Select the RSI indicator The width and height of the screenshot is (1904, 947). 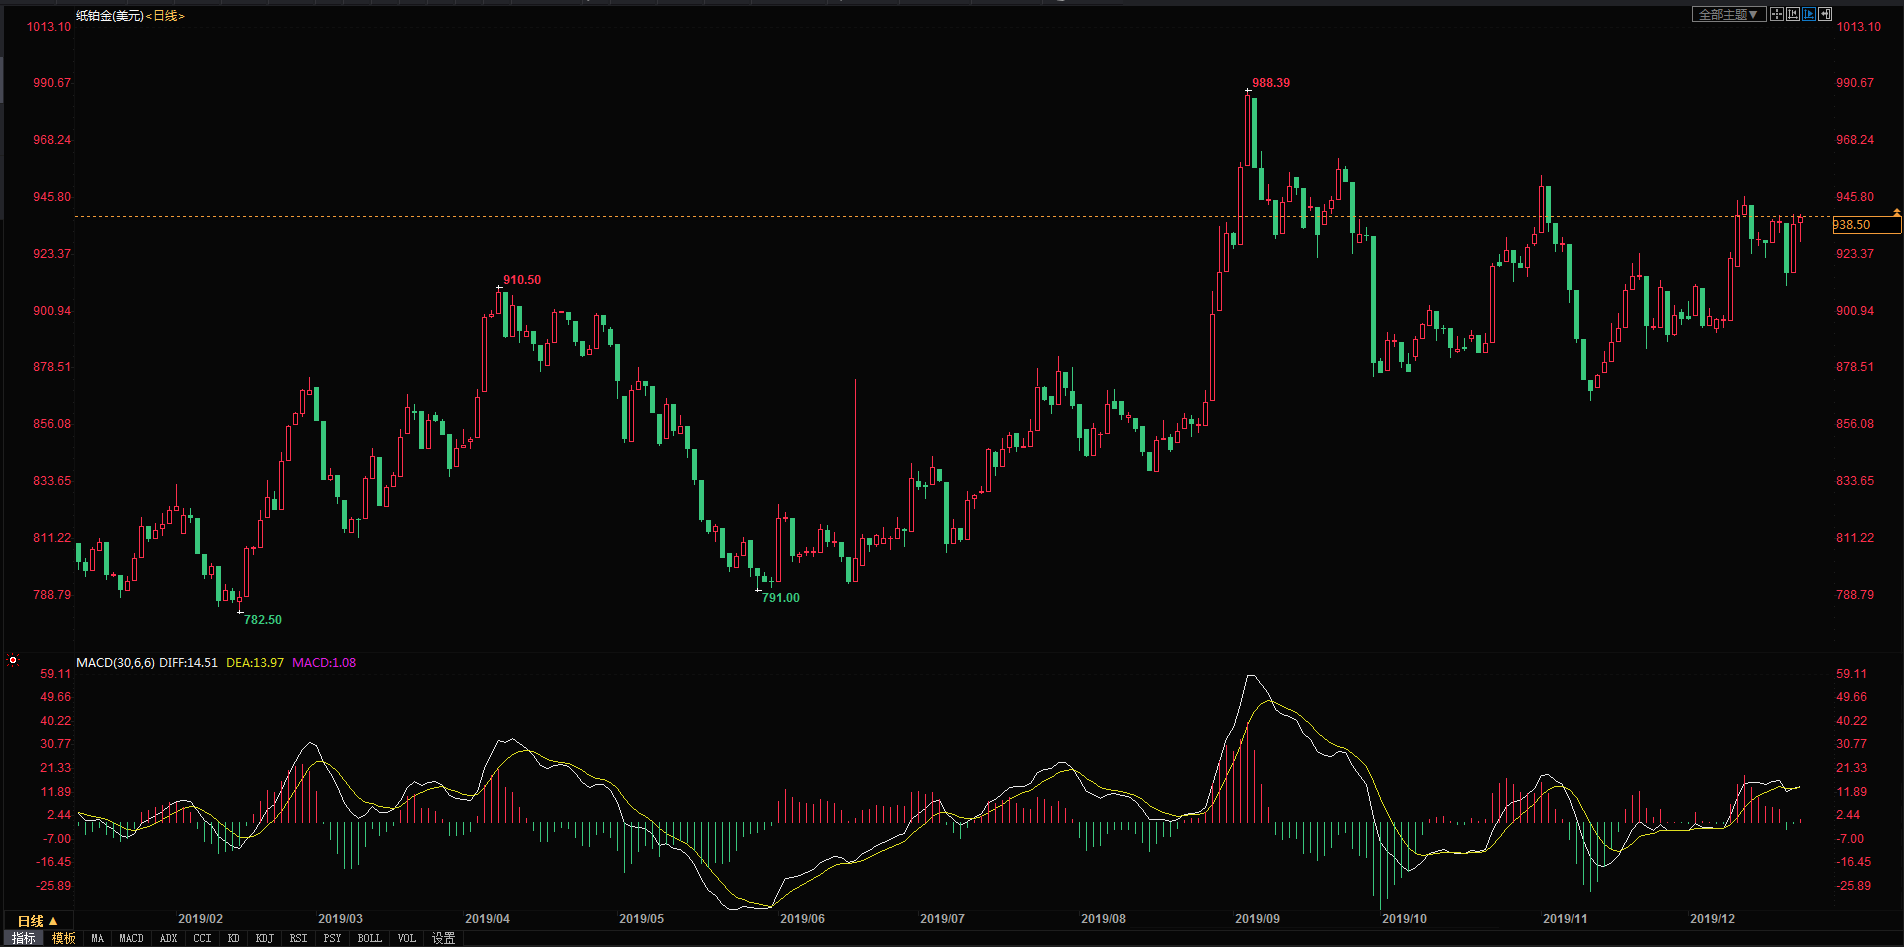298,938
